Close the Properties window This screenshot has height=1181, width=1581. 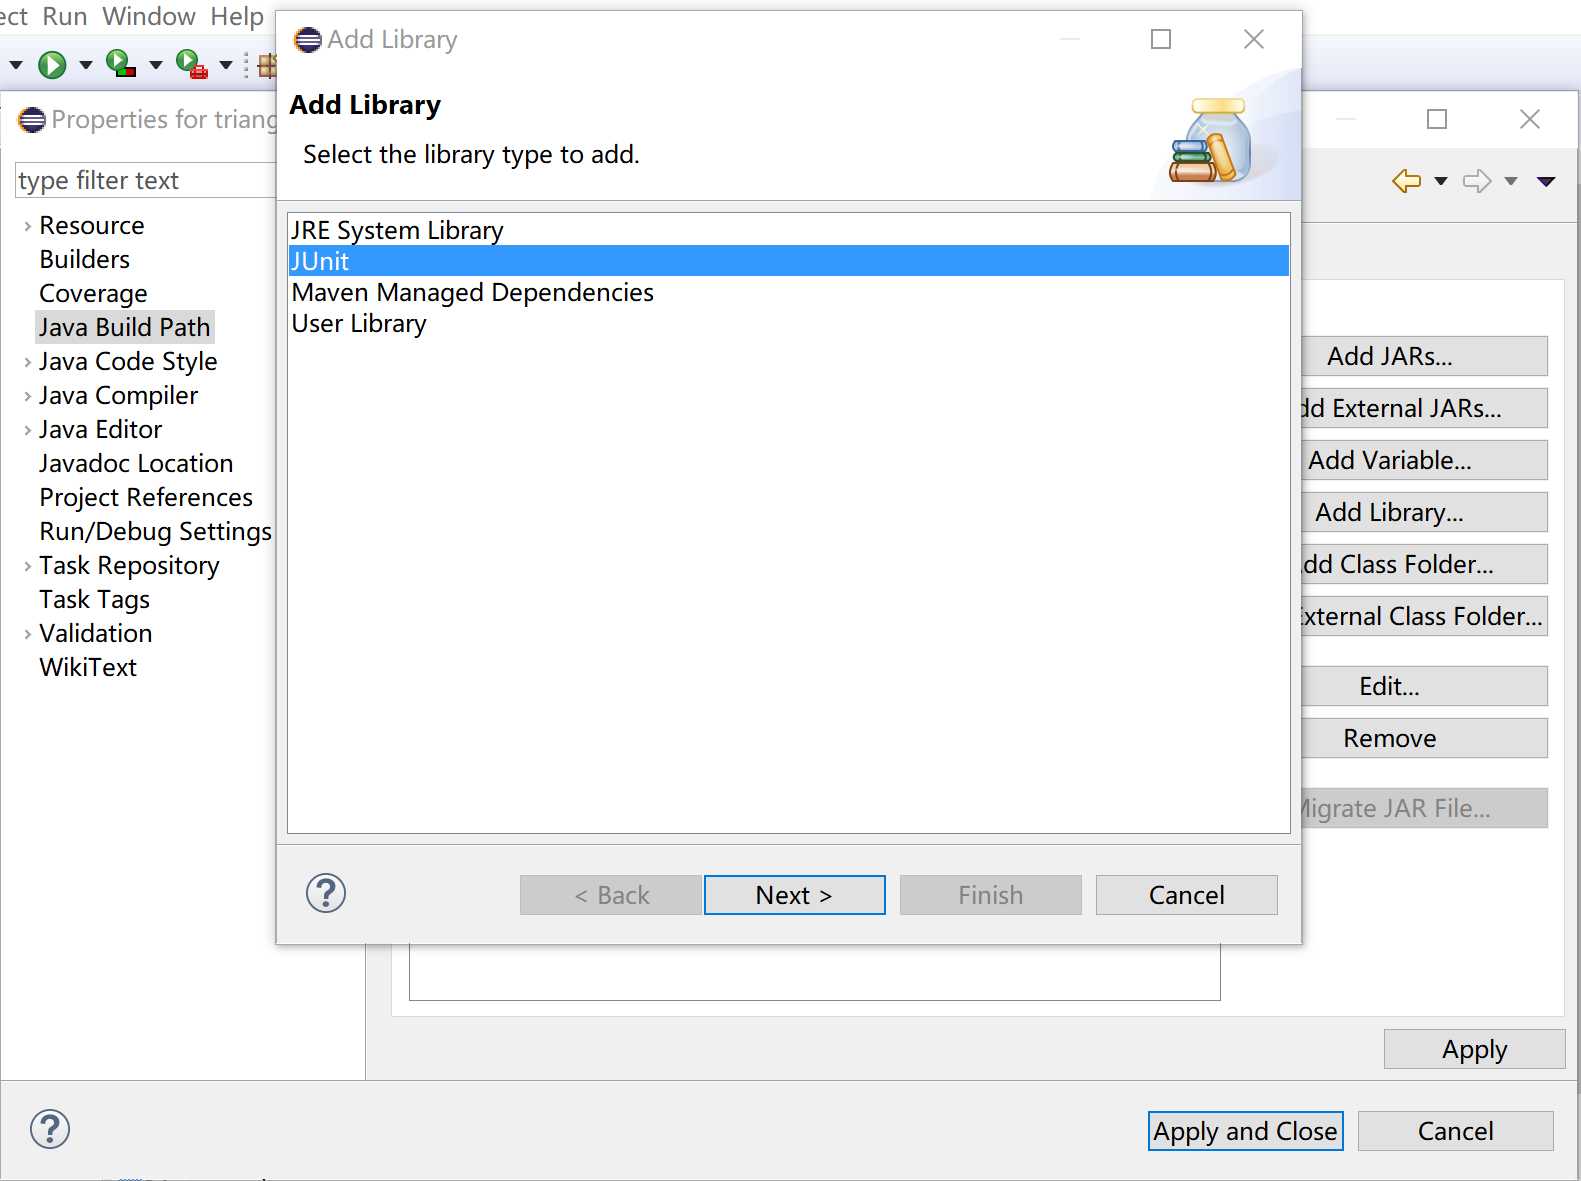(1530, 119)
